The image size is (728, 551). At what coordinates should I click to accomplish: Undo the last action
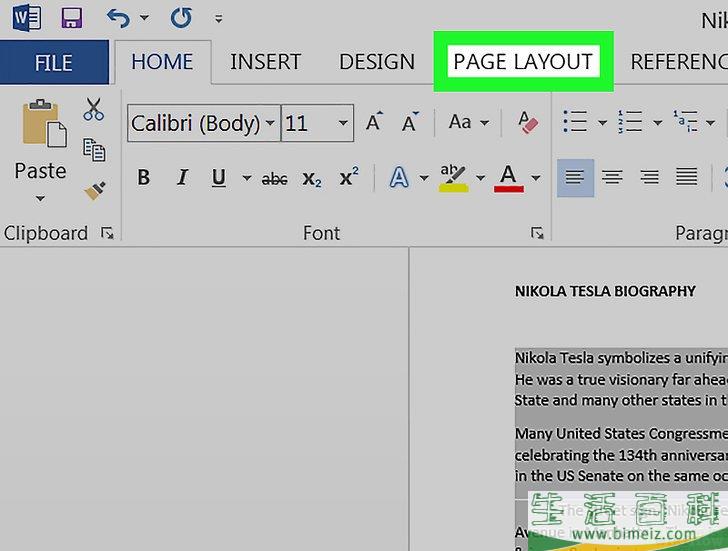pos(118,19)
